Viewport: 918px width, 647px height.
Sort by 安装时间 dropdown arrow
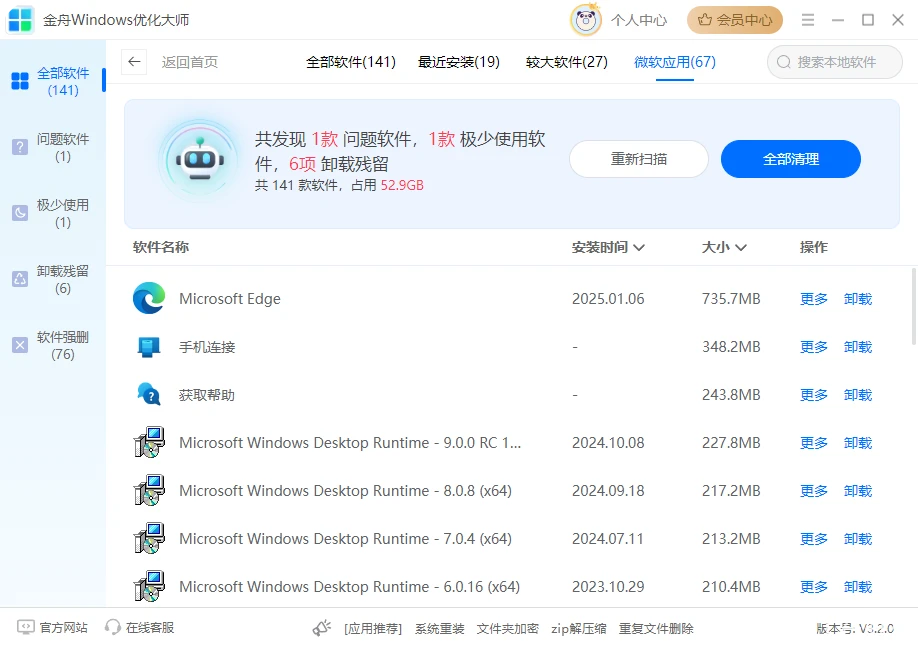click(x=639, y=248)
